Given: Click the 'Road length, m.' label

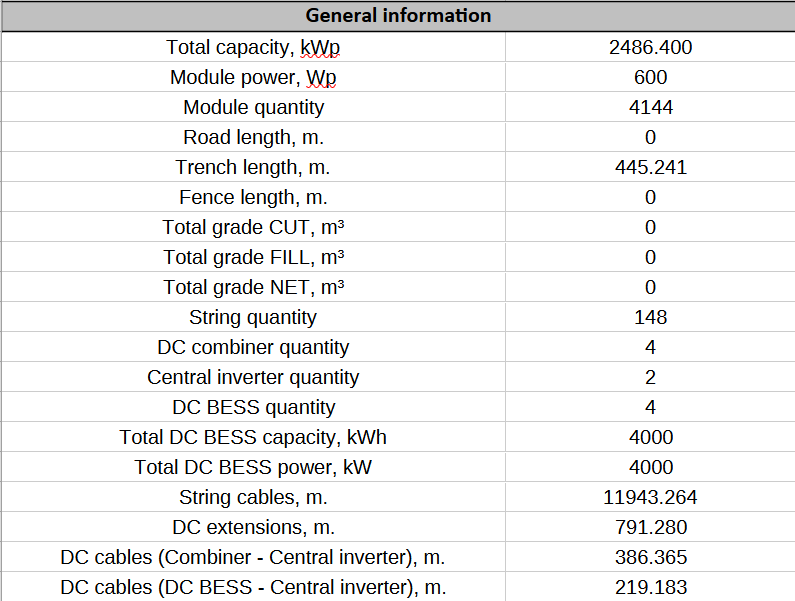Looking at the screenshot, I should coord(254,137).
